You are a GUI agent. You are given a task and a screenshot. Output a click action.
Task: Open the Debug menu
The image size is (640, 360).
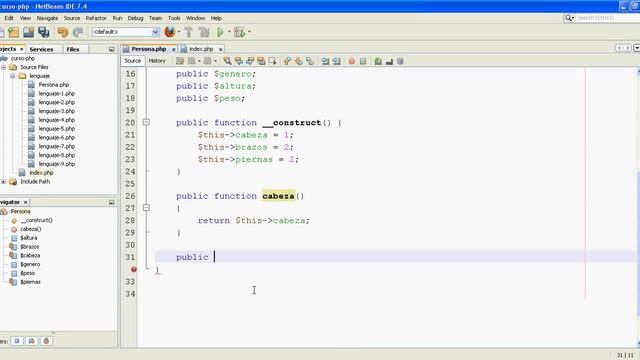[x=136, y=18]
